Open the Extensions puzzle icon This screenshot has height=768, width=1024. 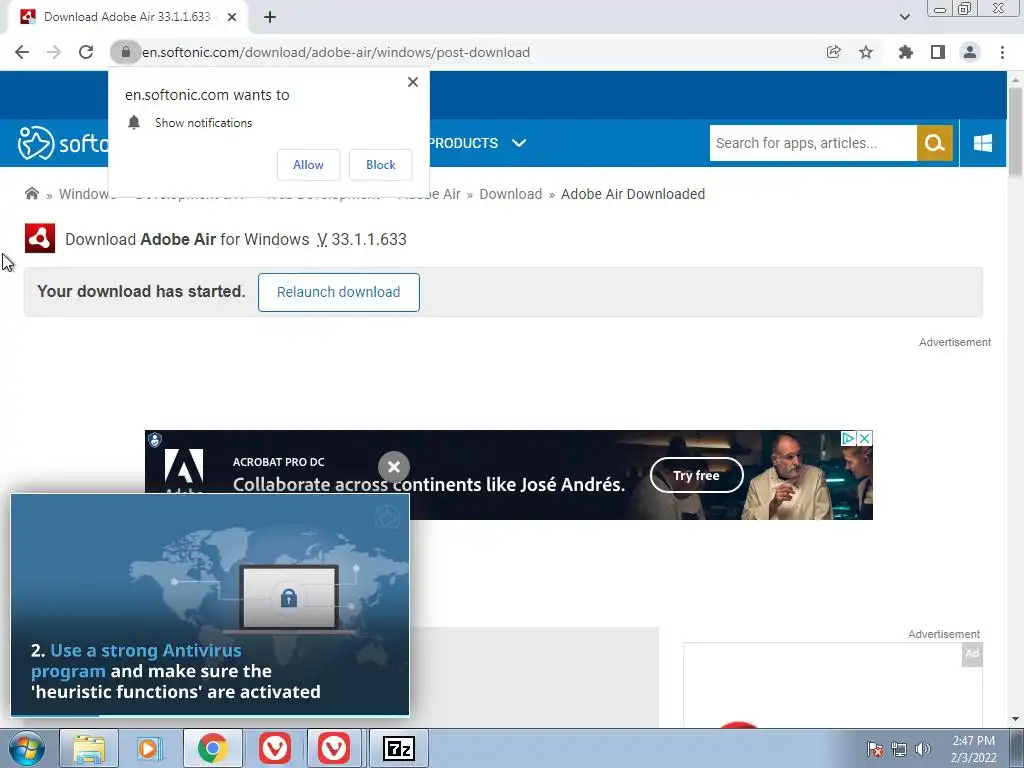[905, 52]
